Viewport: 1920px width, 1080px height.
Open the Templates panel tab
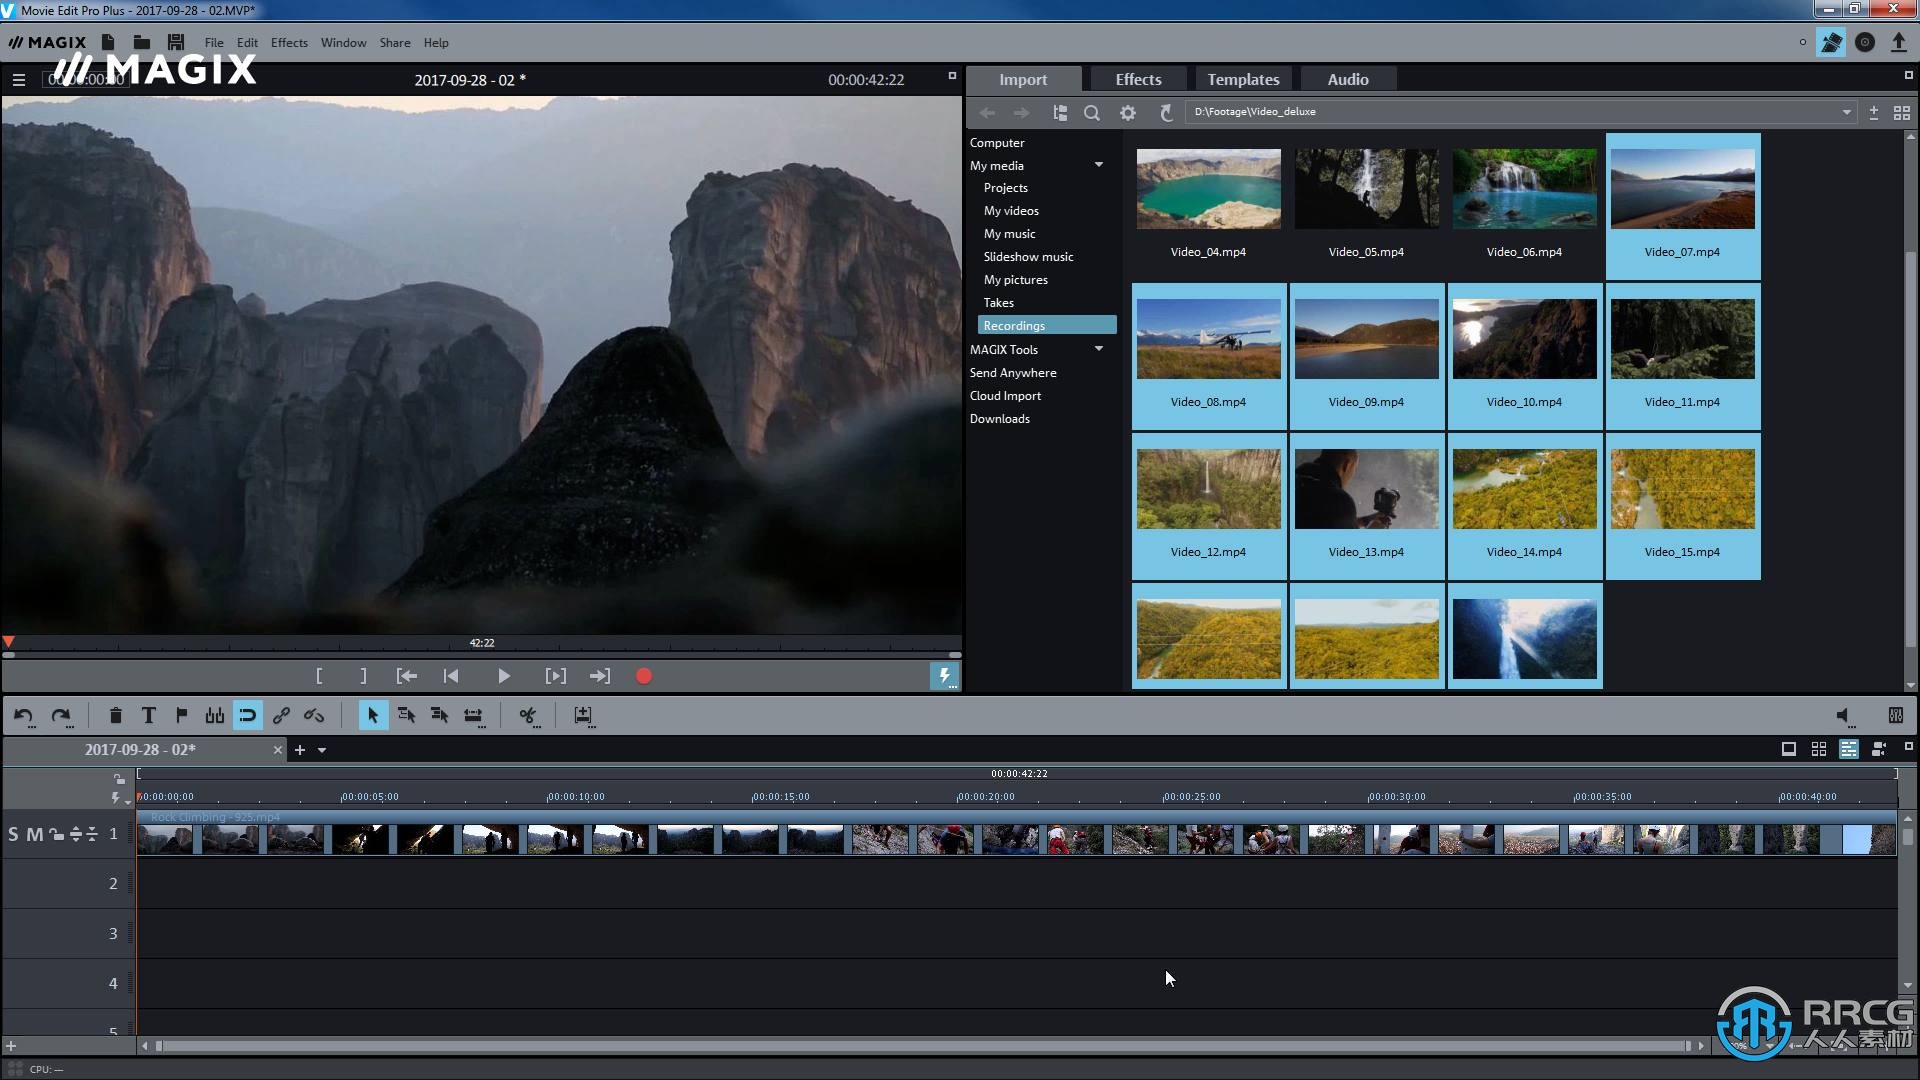[x=1242, y=79]
